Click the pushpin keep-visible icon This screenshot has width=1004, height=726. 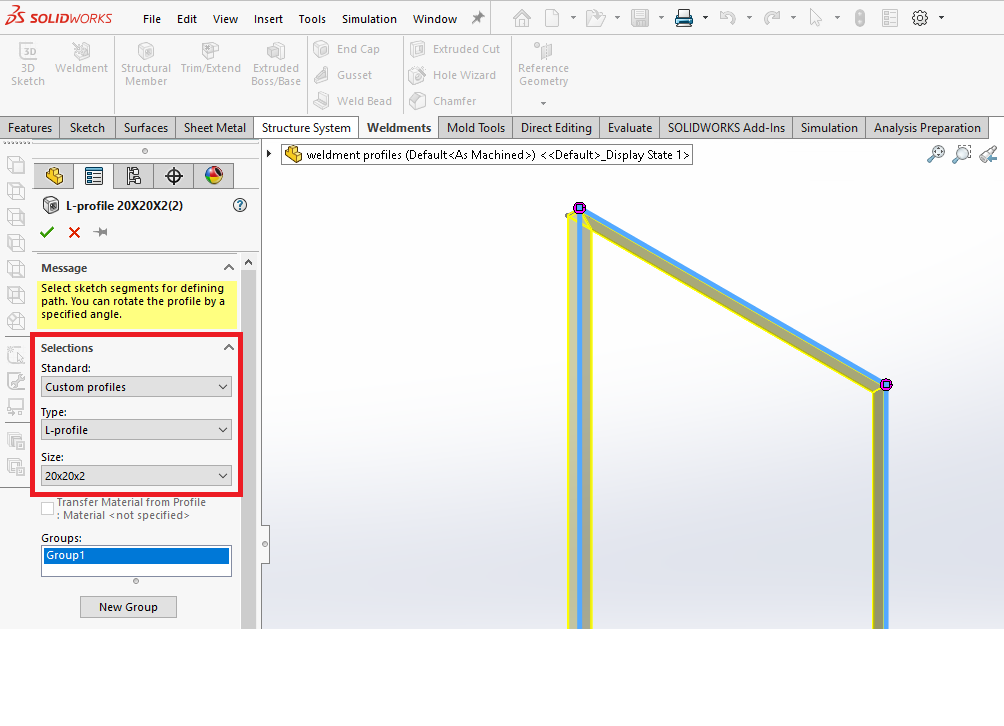tap(100, 232)
